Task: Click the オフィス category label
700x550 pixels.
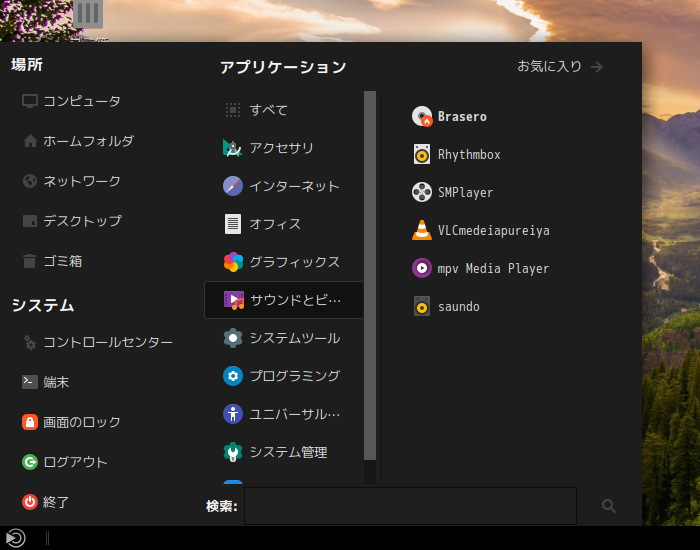Action: coord(275,224)
